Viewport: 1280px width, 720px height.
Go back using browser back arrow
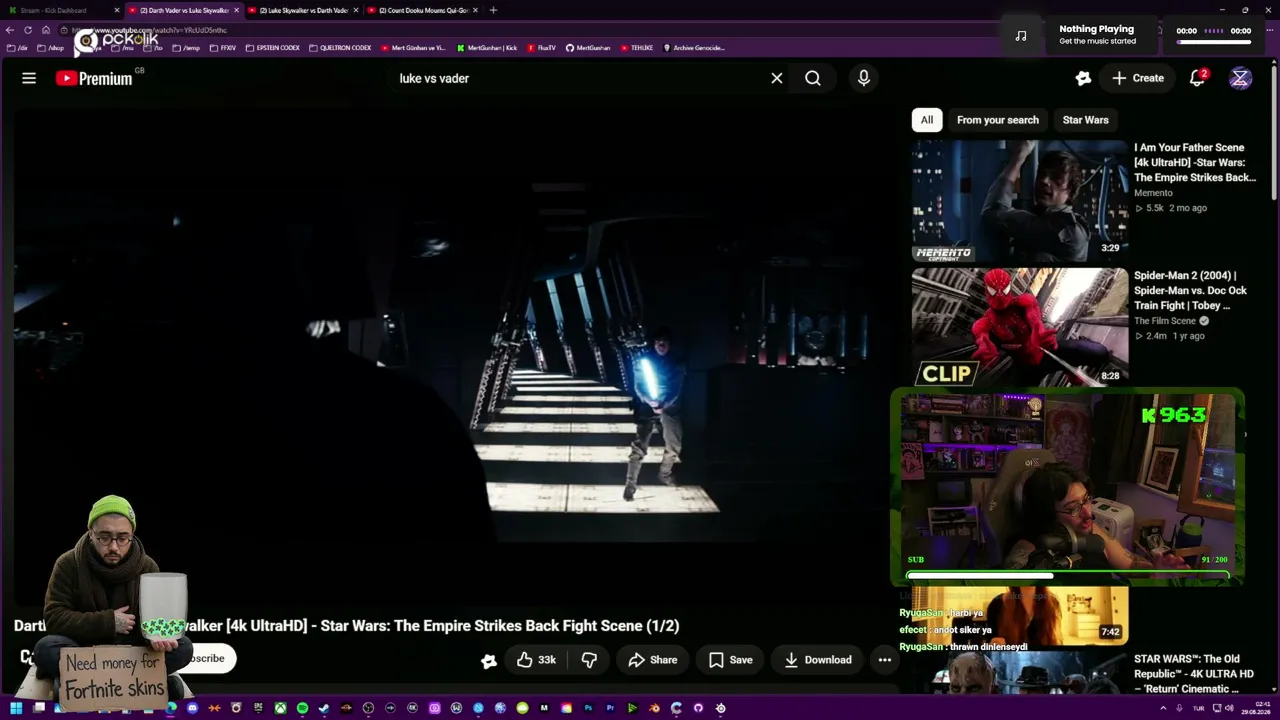tap(11, 30)
